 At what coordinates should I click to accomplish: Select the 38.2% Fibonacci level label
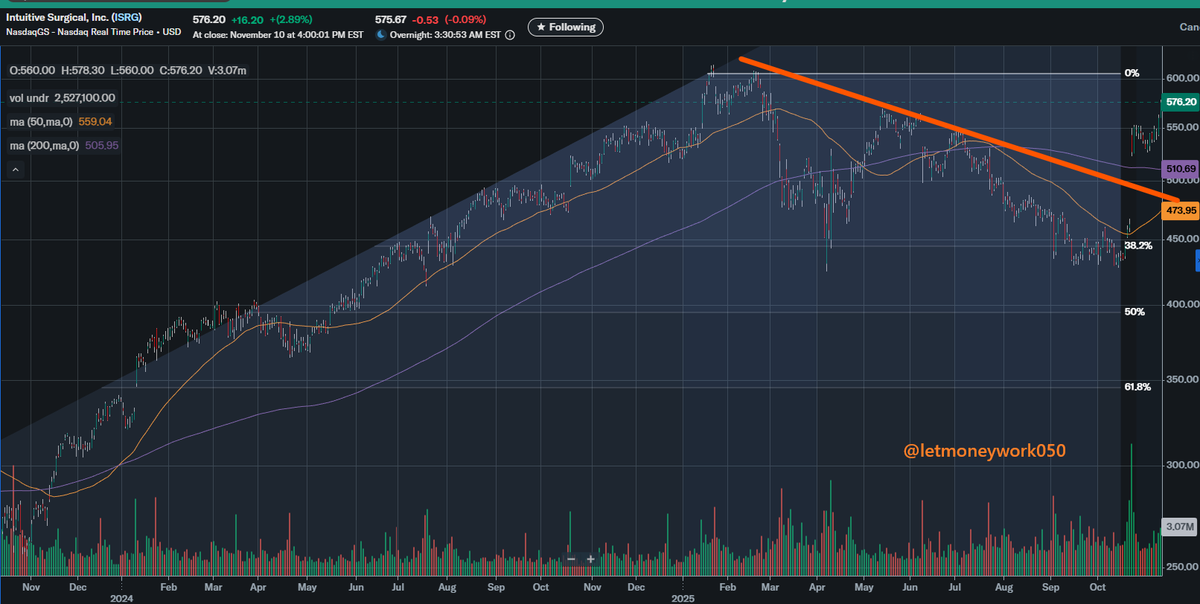pos(1138,245)
